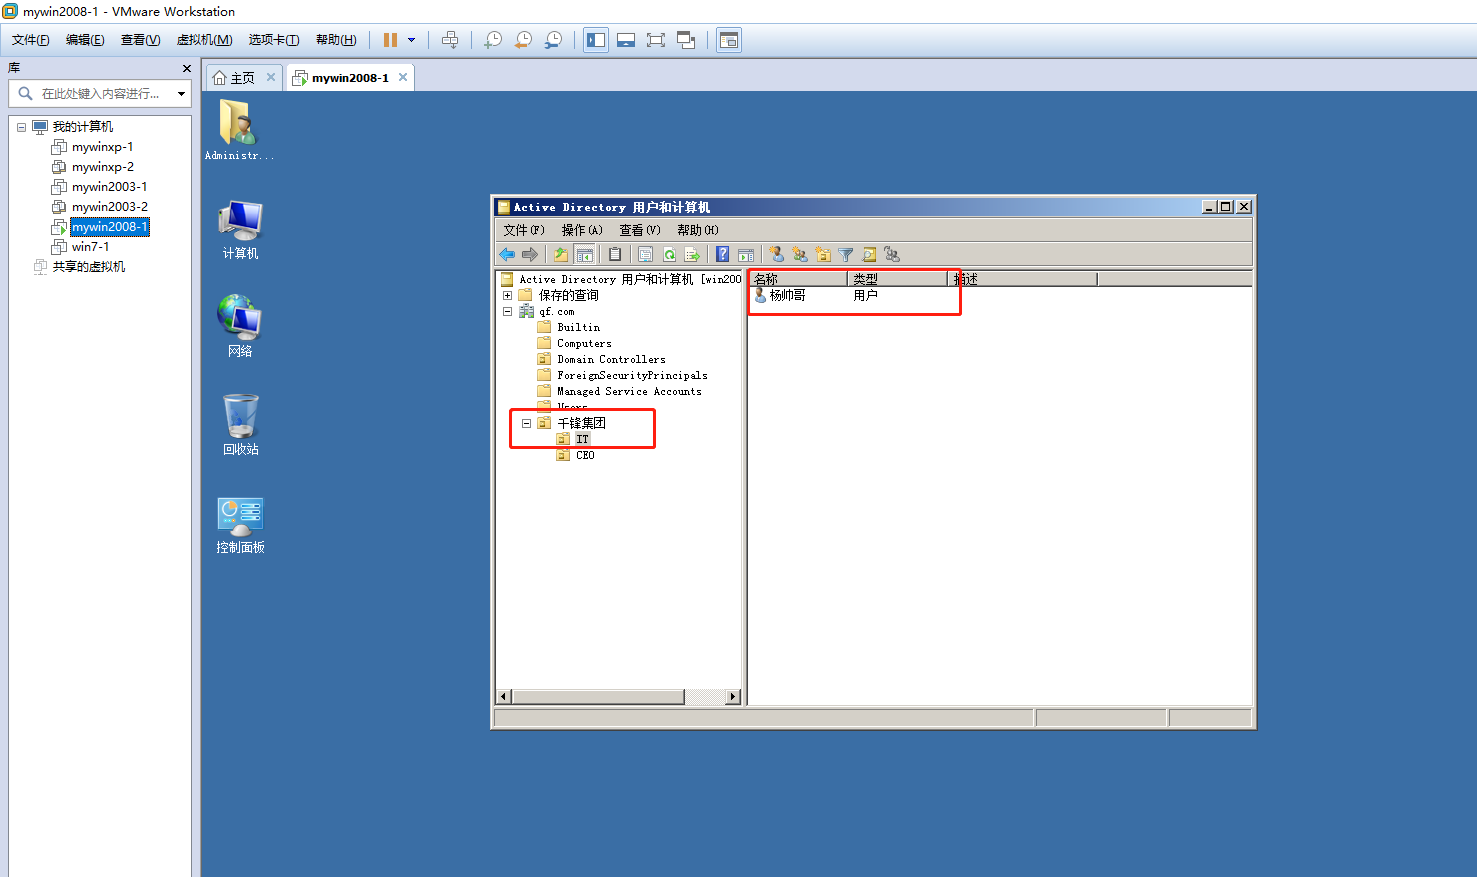Click the tree pane horizontal scrollbar thumb

tap(598, 696)
